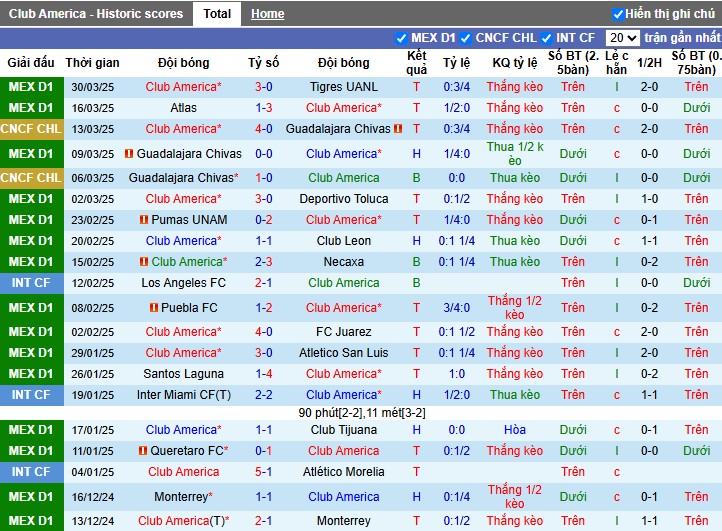Viewport: 722px width, 531px height.
Task: Click Thua 1/2 kèo on 09/03/25 row
Action: (x=515, y=154)
